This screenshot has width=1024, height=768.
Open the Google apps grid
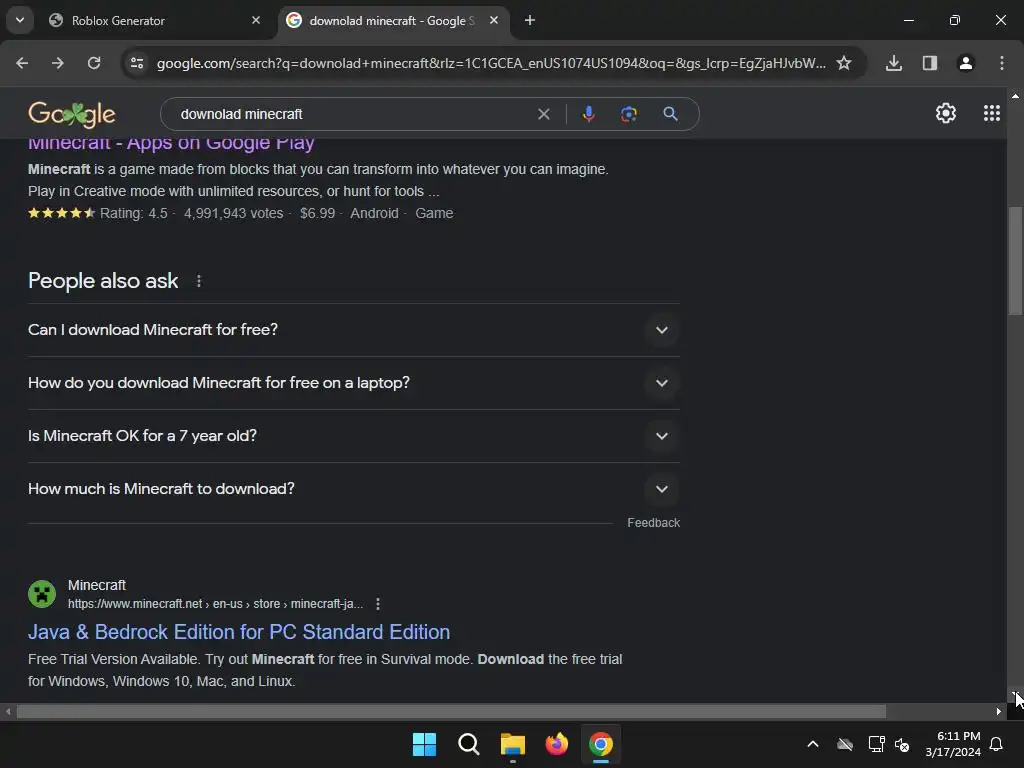(x=991, y=114)
